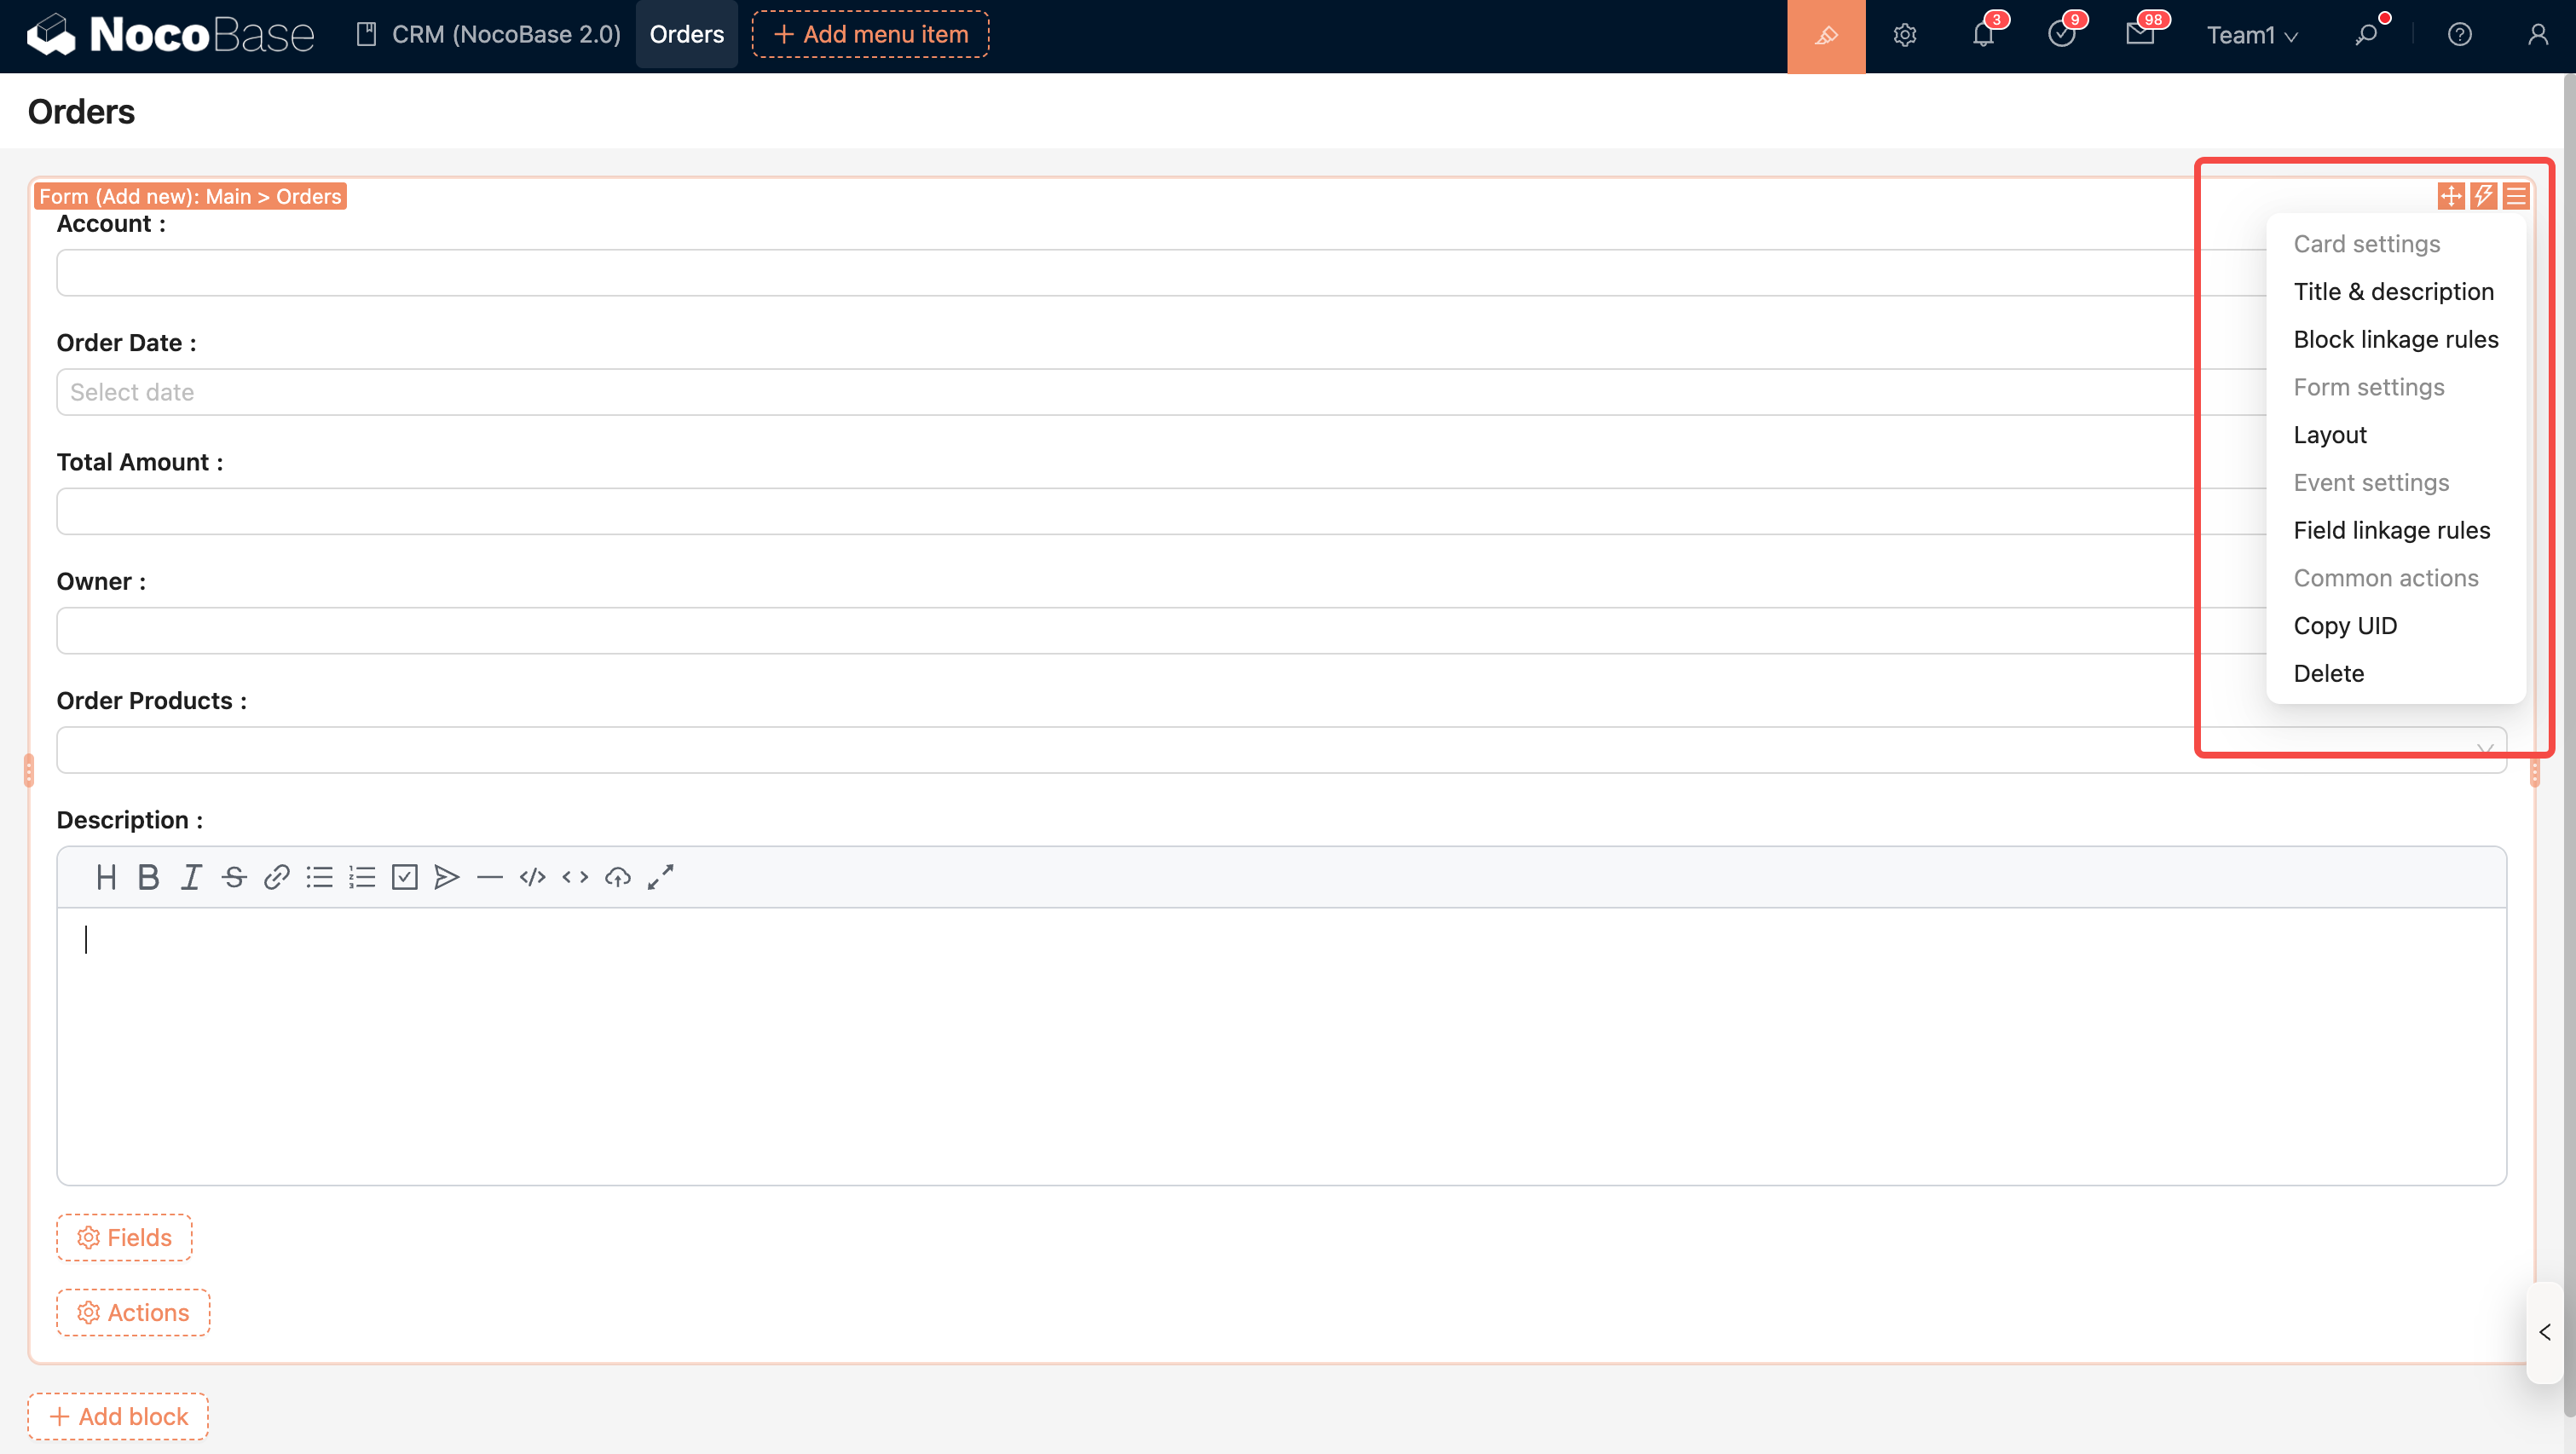This screenshot has height=1454, width=2576.
Task: Choose Layout from the settings menu
Action: (x=2329, y=435)
